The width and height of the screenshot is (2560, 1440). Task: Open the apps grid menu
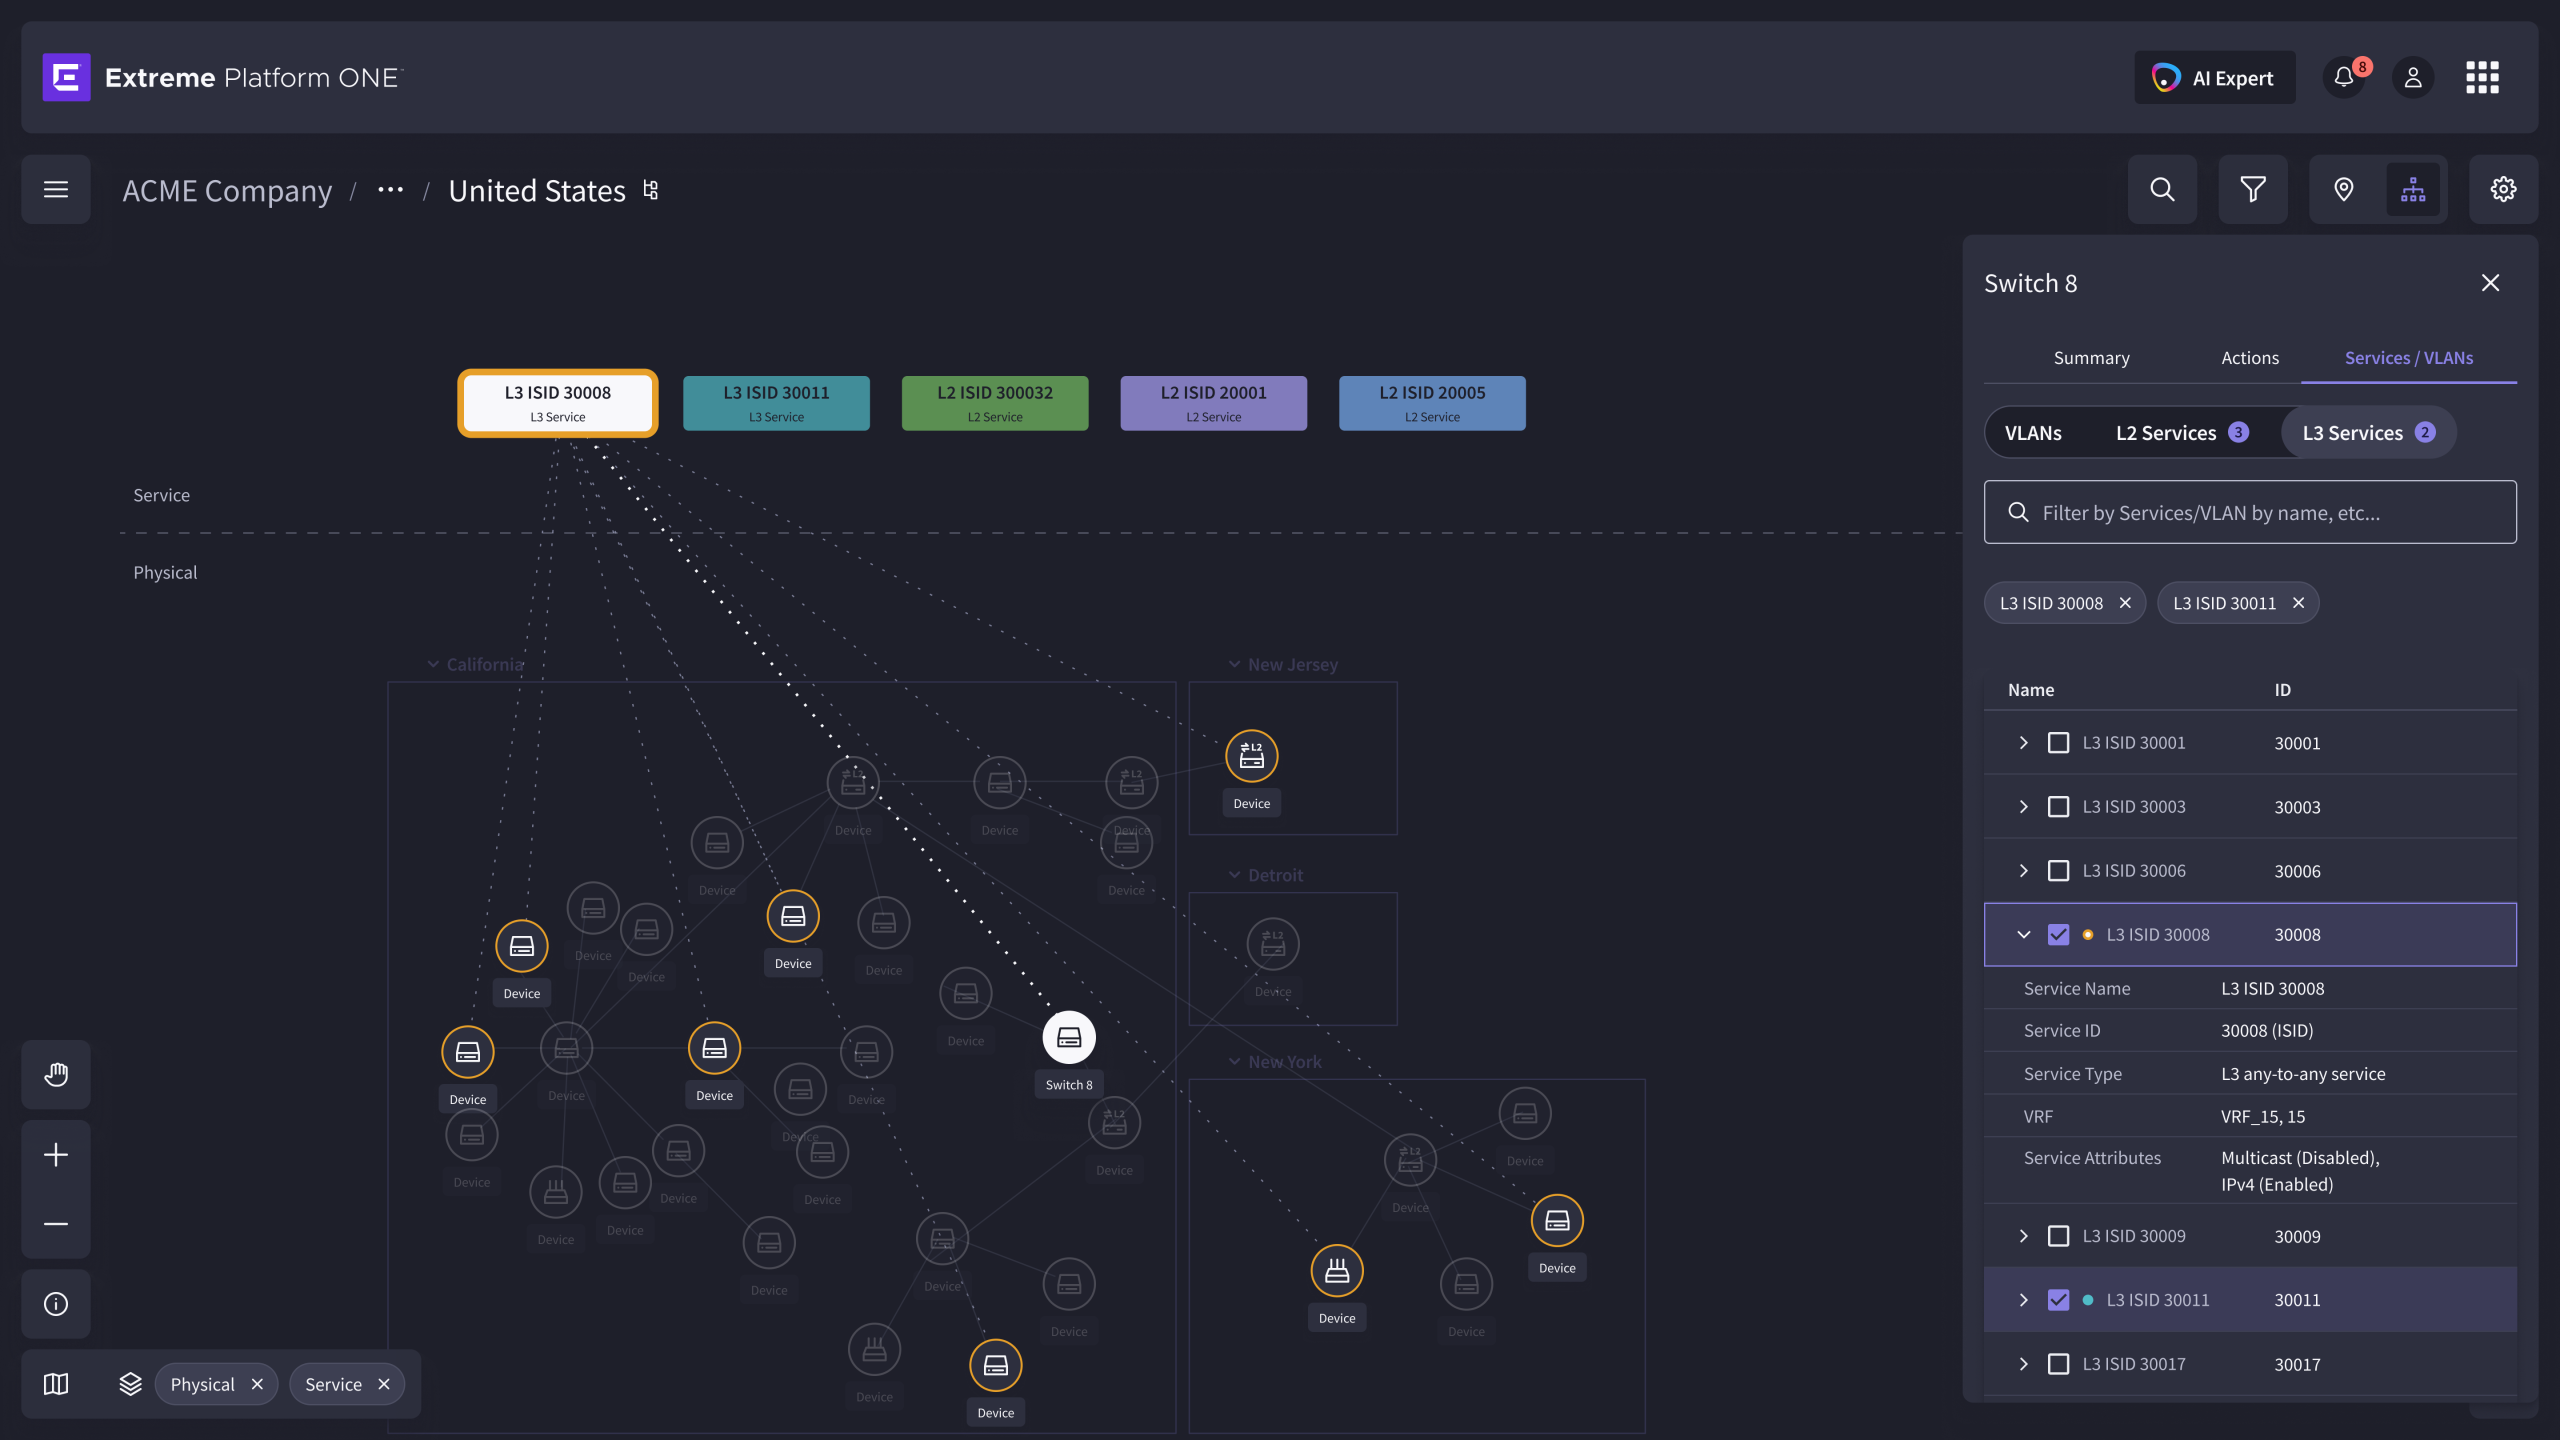pyautogui.click(x=2482, y=77)
